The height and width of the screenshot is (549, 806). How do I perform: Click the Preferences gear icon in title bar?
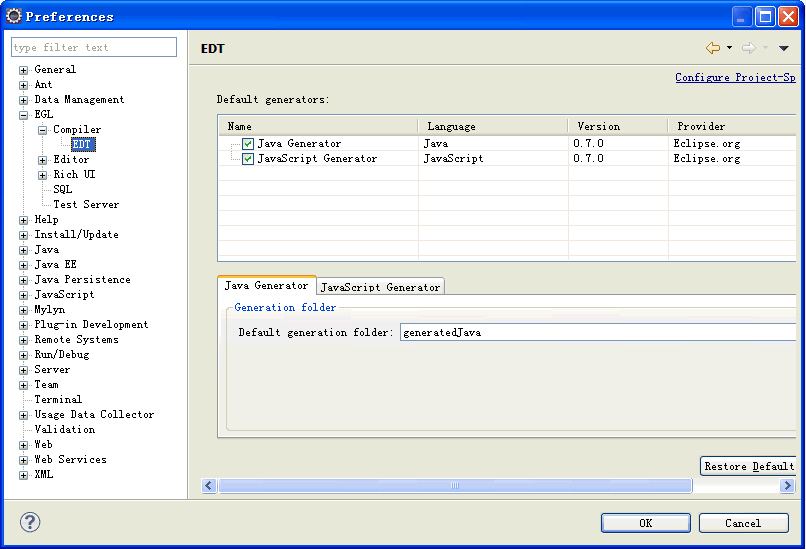pyautogui.click(x=13, y=16)
